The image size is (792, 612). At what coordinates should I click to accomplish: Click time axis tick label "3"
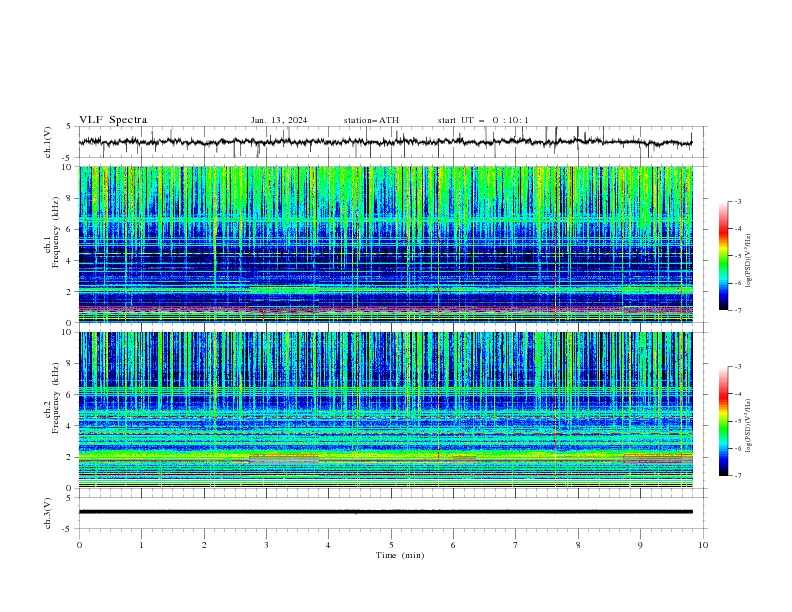point(266,545)
